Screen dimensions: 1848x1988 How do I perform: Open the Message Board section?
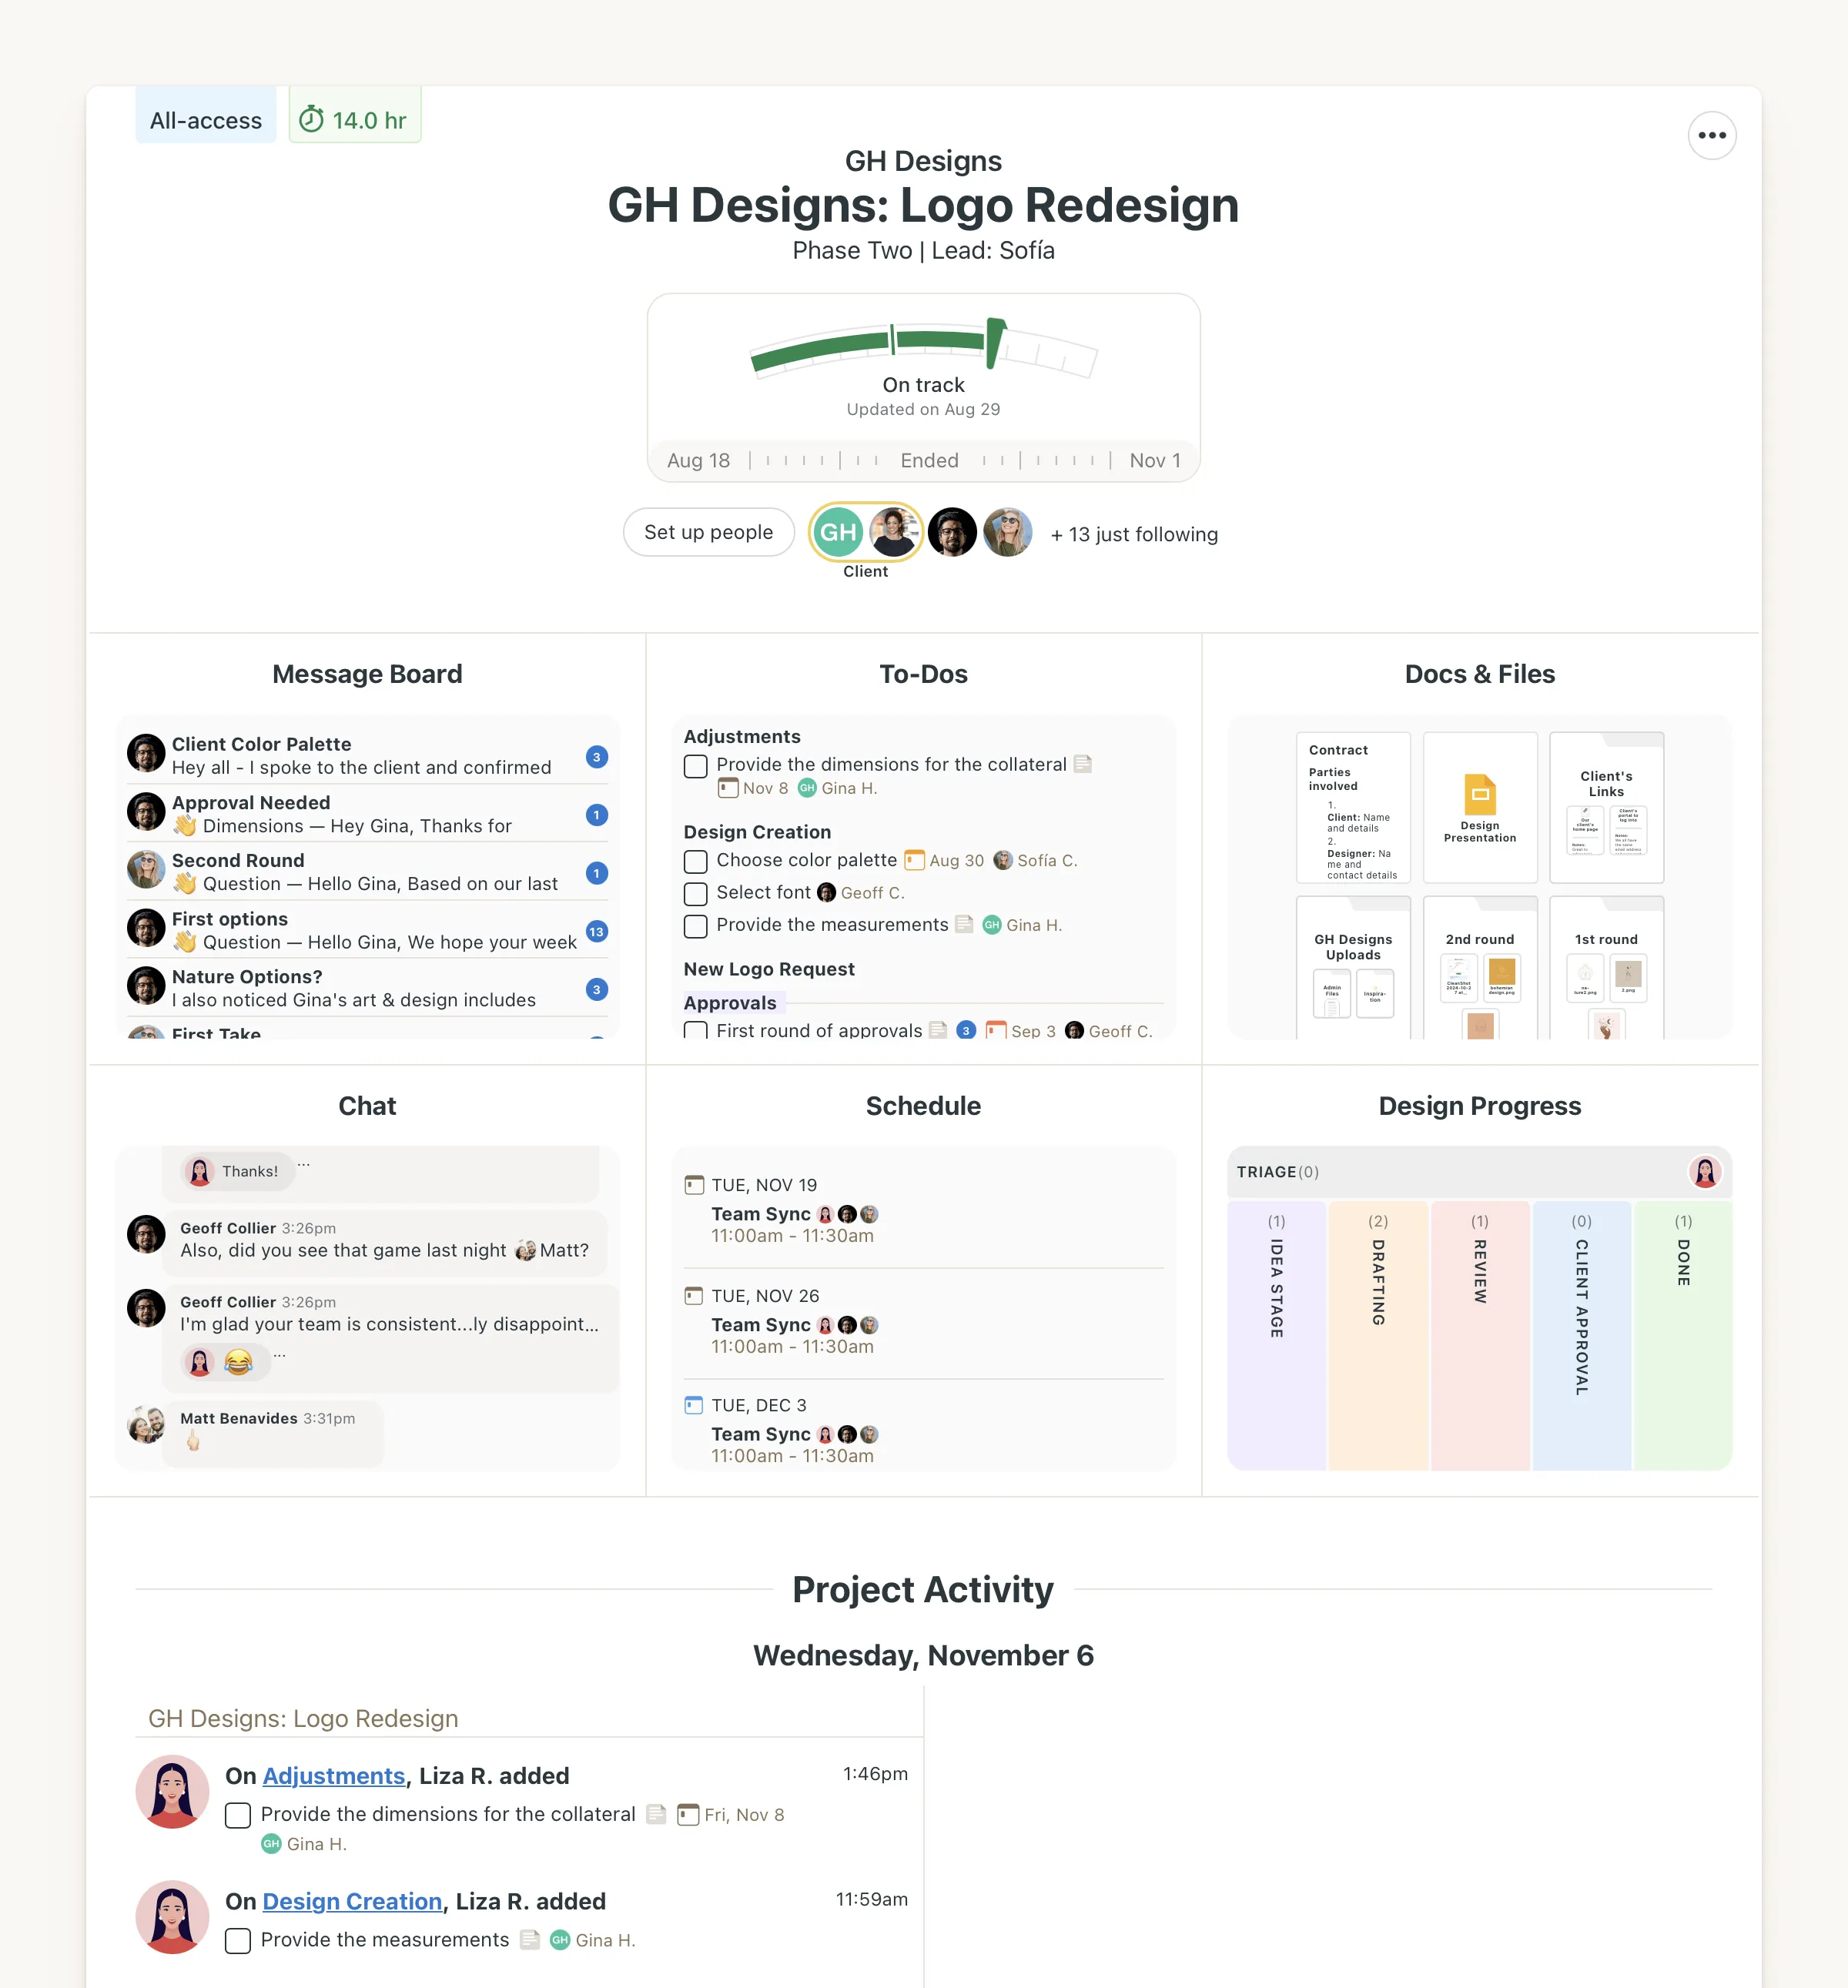[x=368, y=674]
